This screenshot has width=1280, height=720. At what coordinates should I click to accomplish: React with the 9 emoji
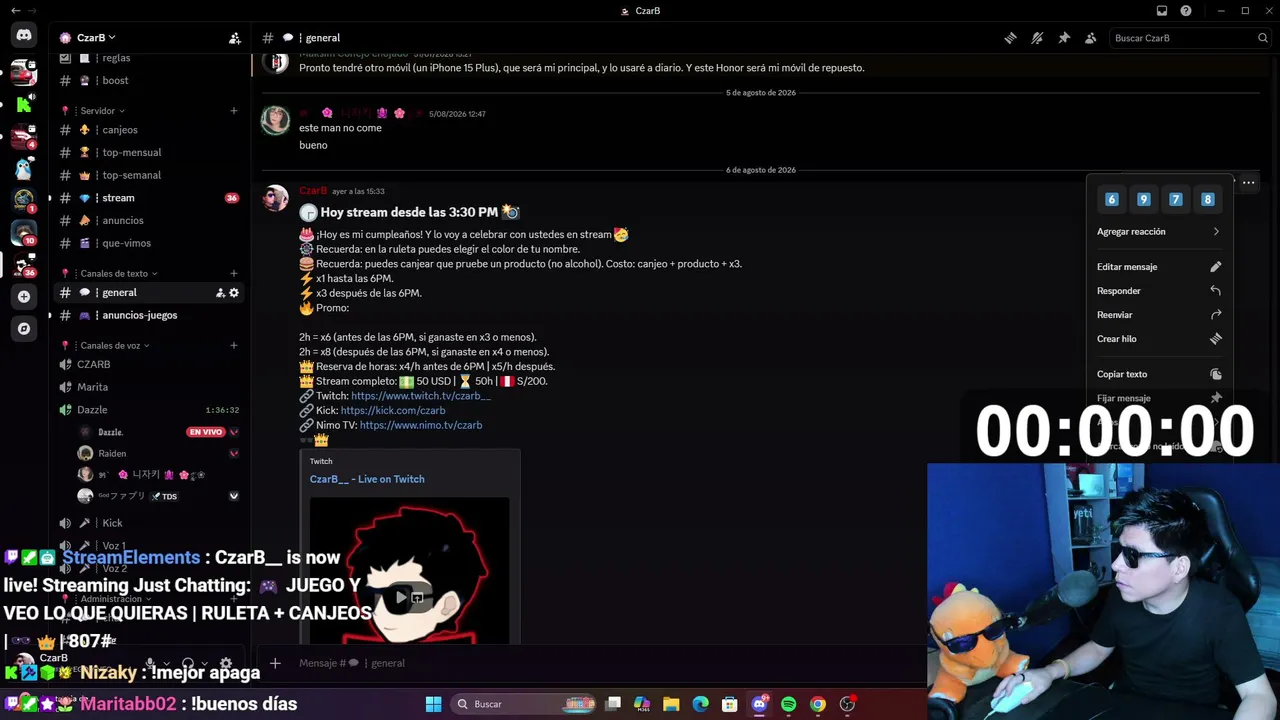tap(1143, 199)
